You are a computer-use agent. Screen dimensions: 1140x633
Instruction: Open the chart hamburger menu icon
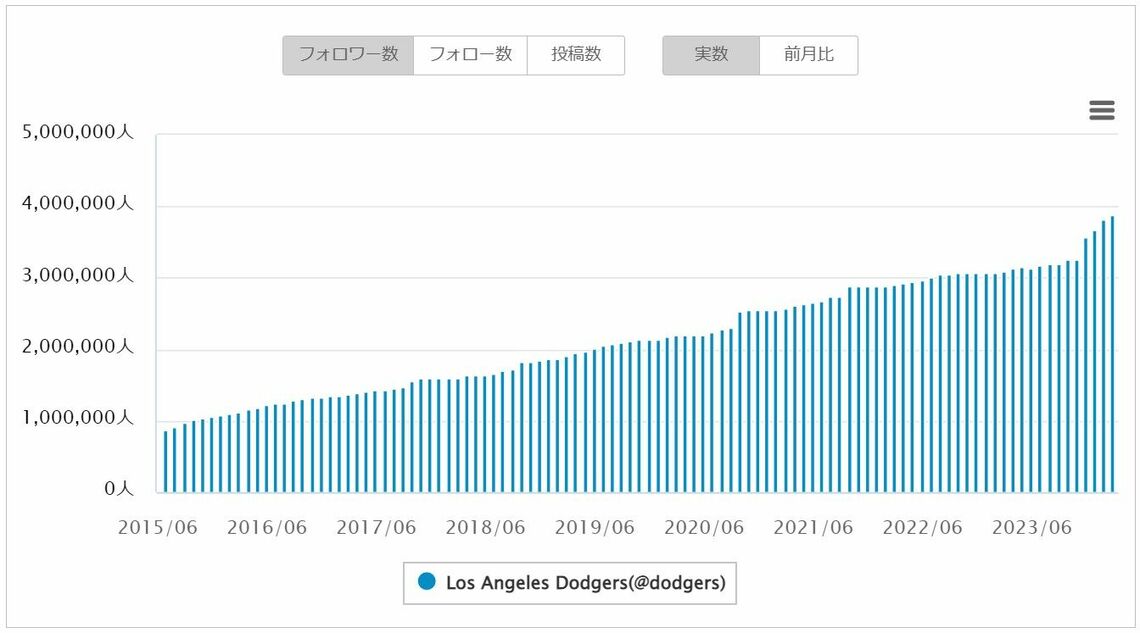tap(1101, 110)
